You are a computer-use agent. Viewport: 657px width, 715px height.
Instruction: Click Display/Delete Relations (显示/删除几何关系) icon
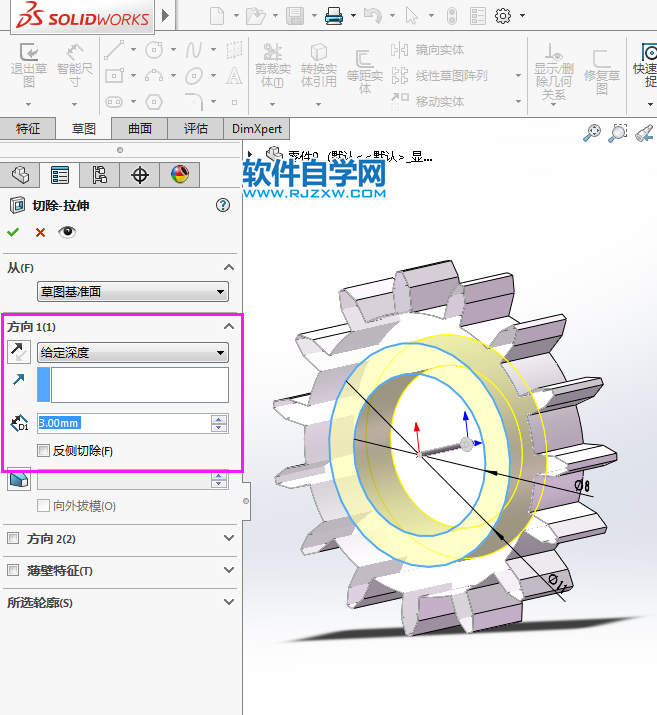click(554, 52)
